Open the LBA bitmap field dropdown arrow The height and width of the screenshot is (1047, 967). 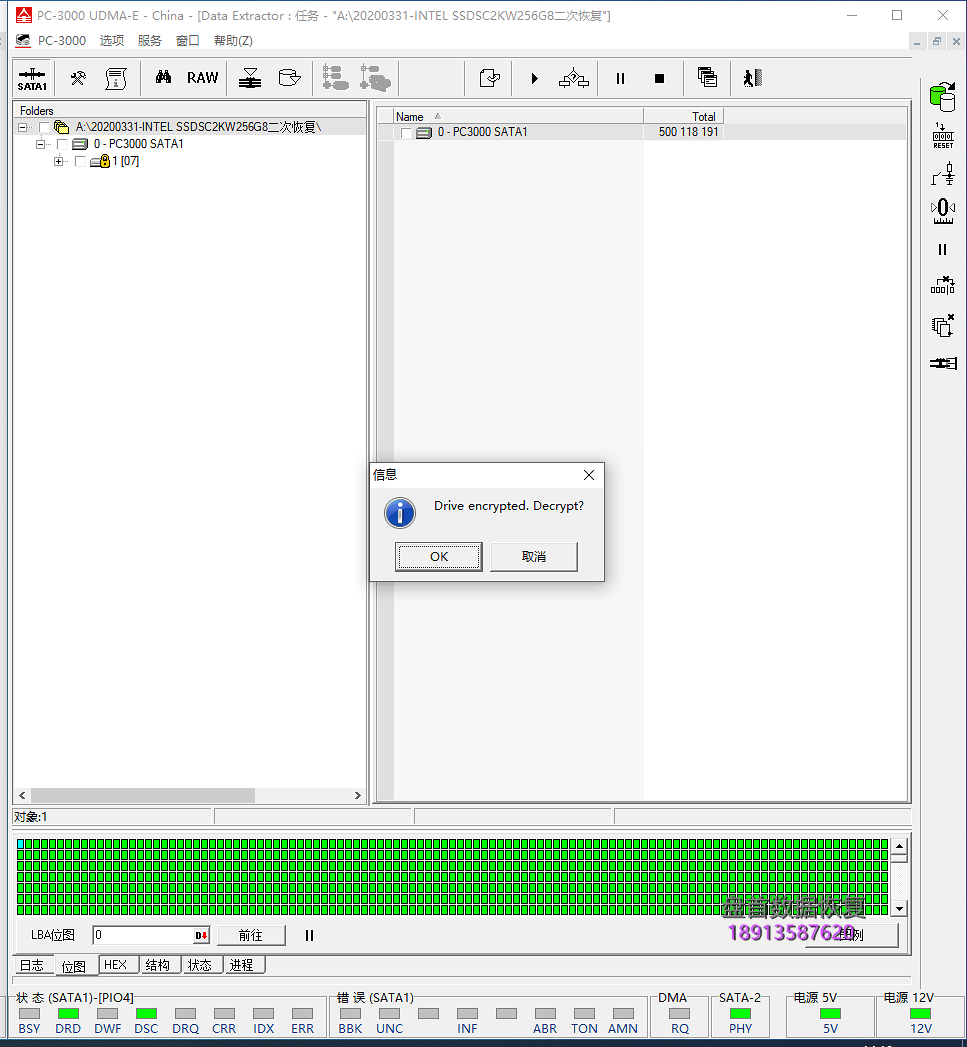click(201, 935)
